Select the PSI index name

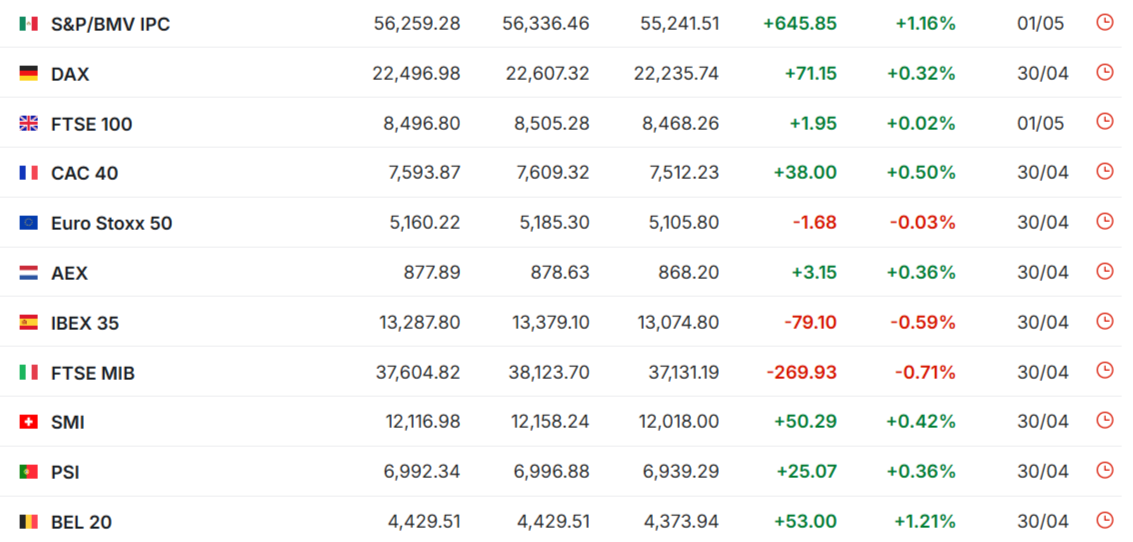point(65,473)
